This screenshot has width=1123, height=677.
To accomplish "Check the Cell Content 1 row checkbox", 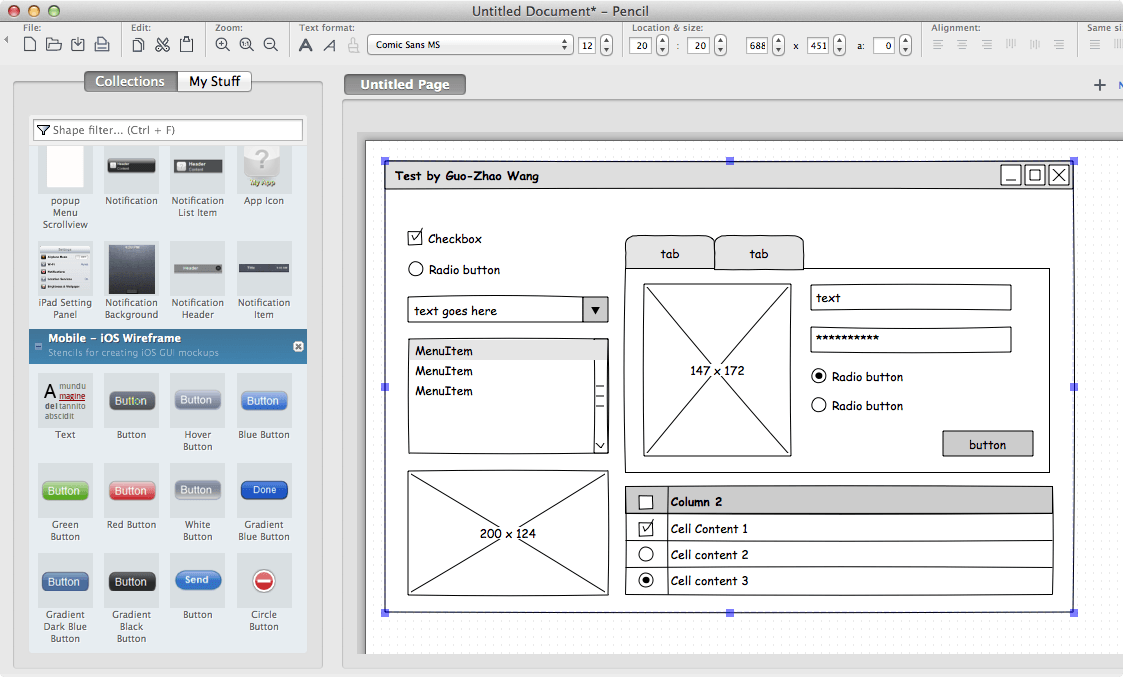I will 646,528.
